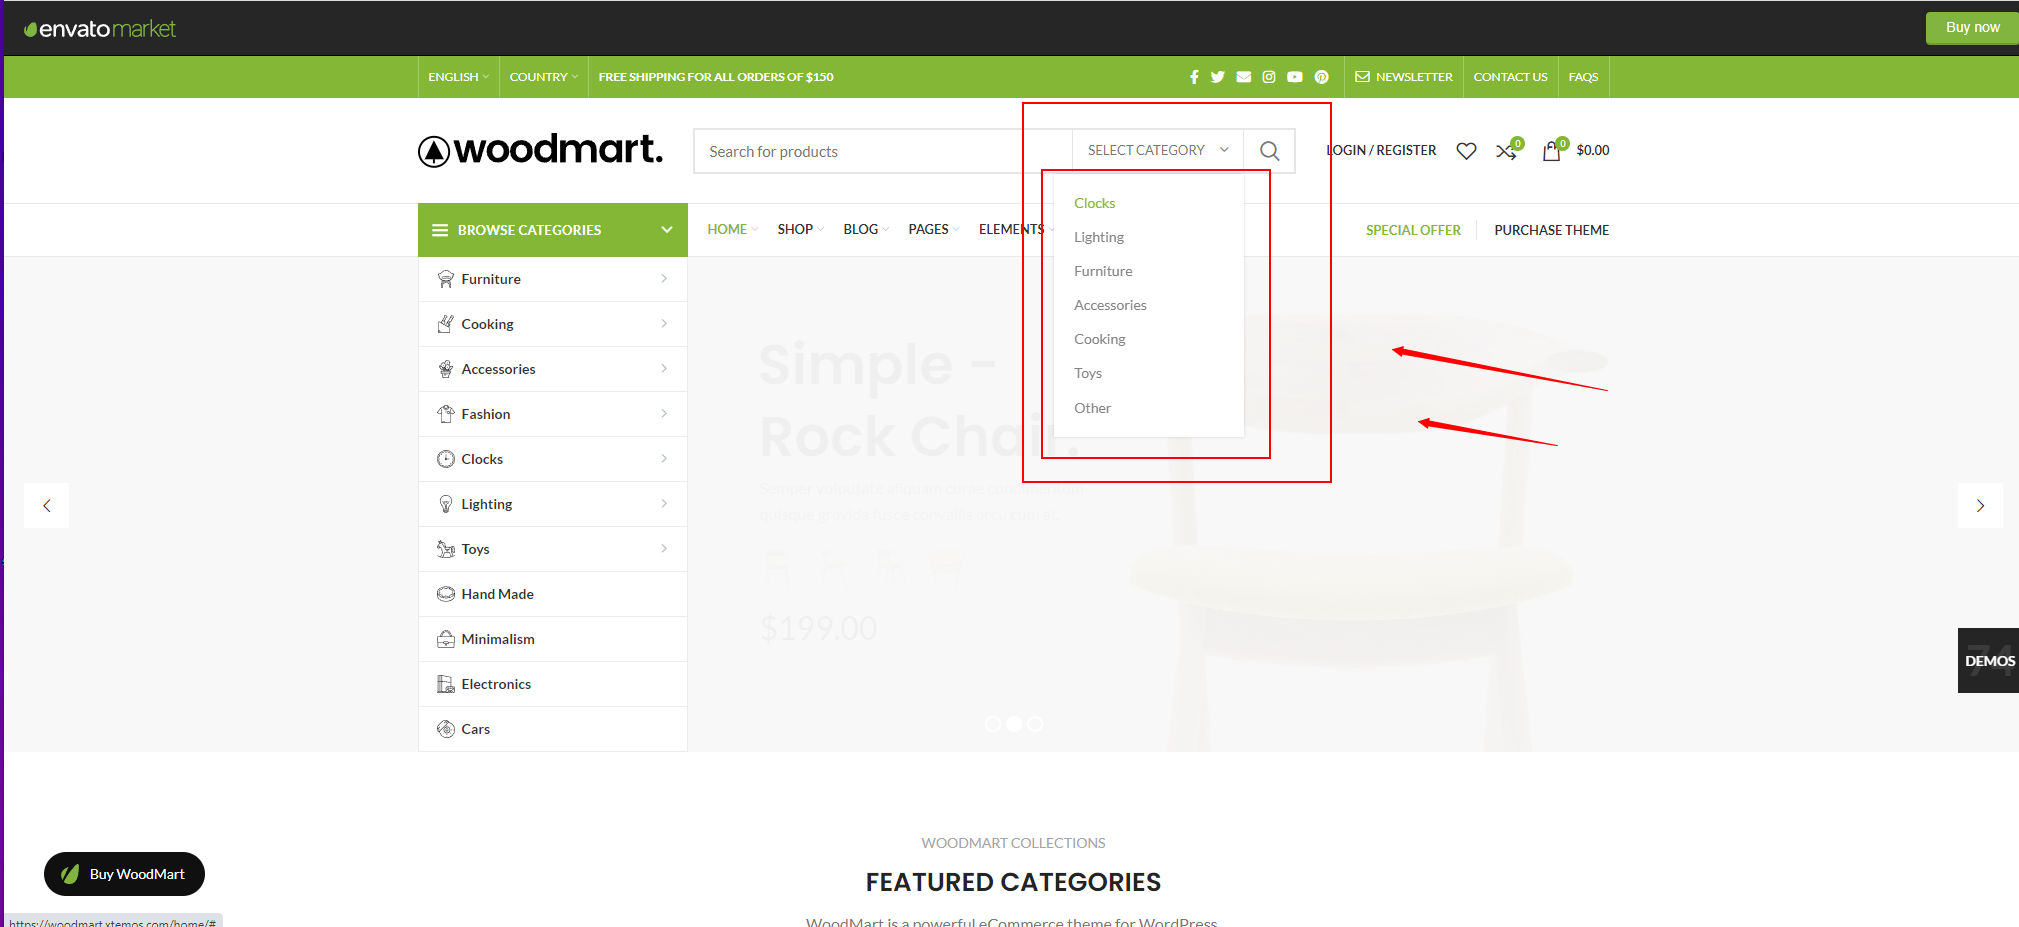2019x927 pixels.
Task: Focus the Search for products field
Action: 883,151
